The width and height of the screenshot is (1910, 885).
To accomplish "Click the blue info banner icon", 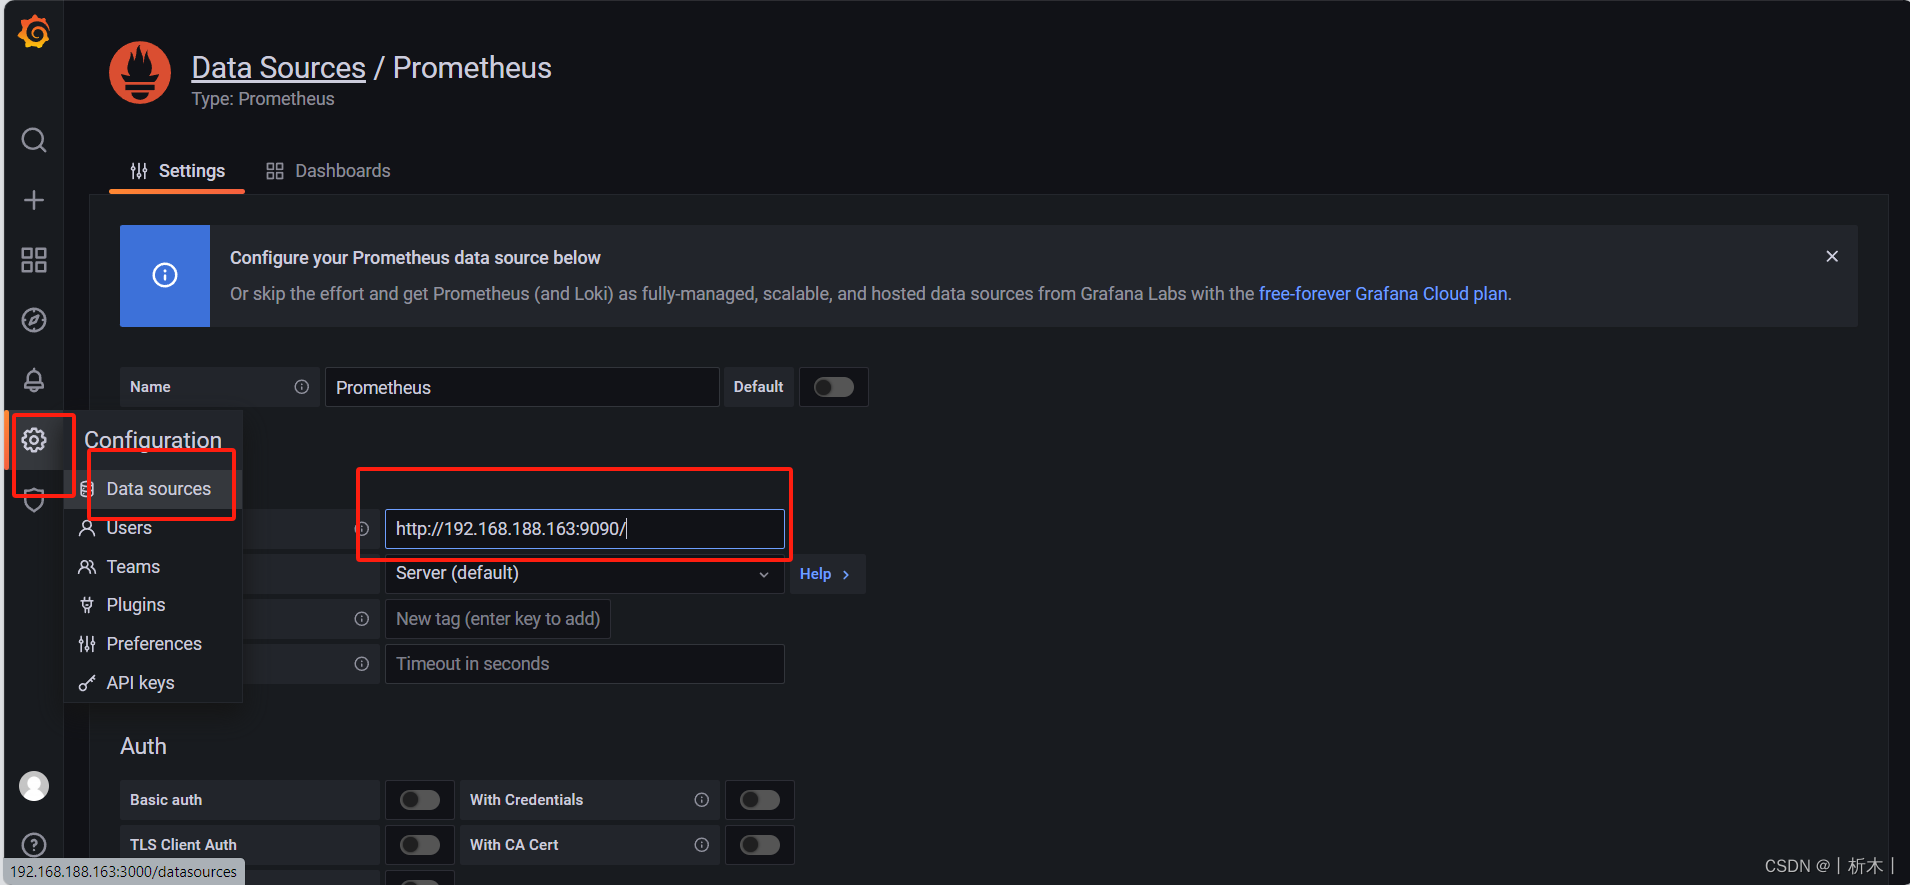I will click(165, 275).
